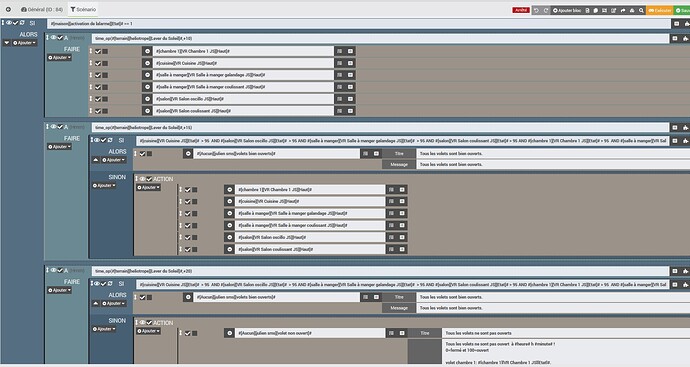This screenshot has width=690, height=367.
Task: Open the Ajouter dropdown under root ALORS
Action: coord(25,43)
